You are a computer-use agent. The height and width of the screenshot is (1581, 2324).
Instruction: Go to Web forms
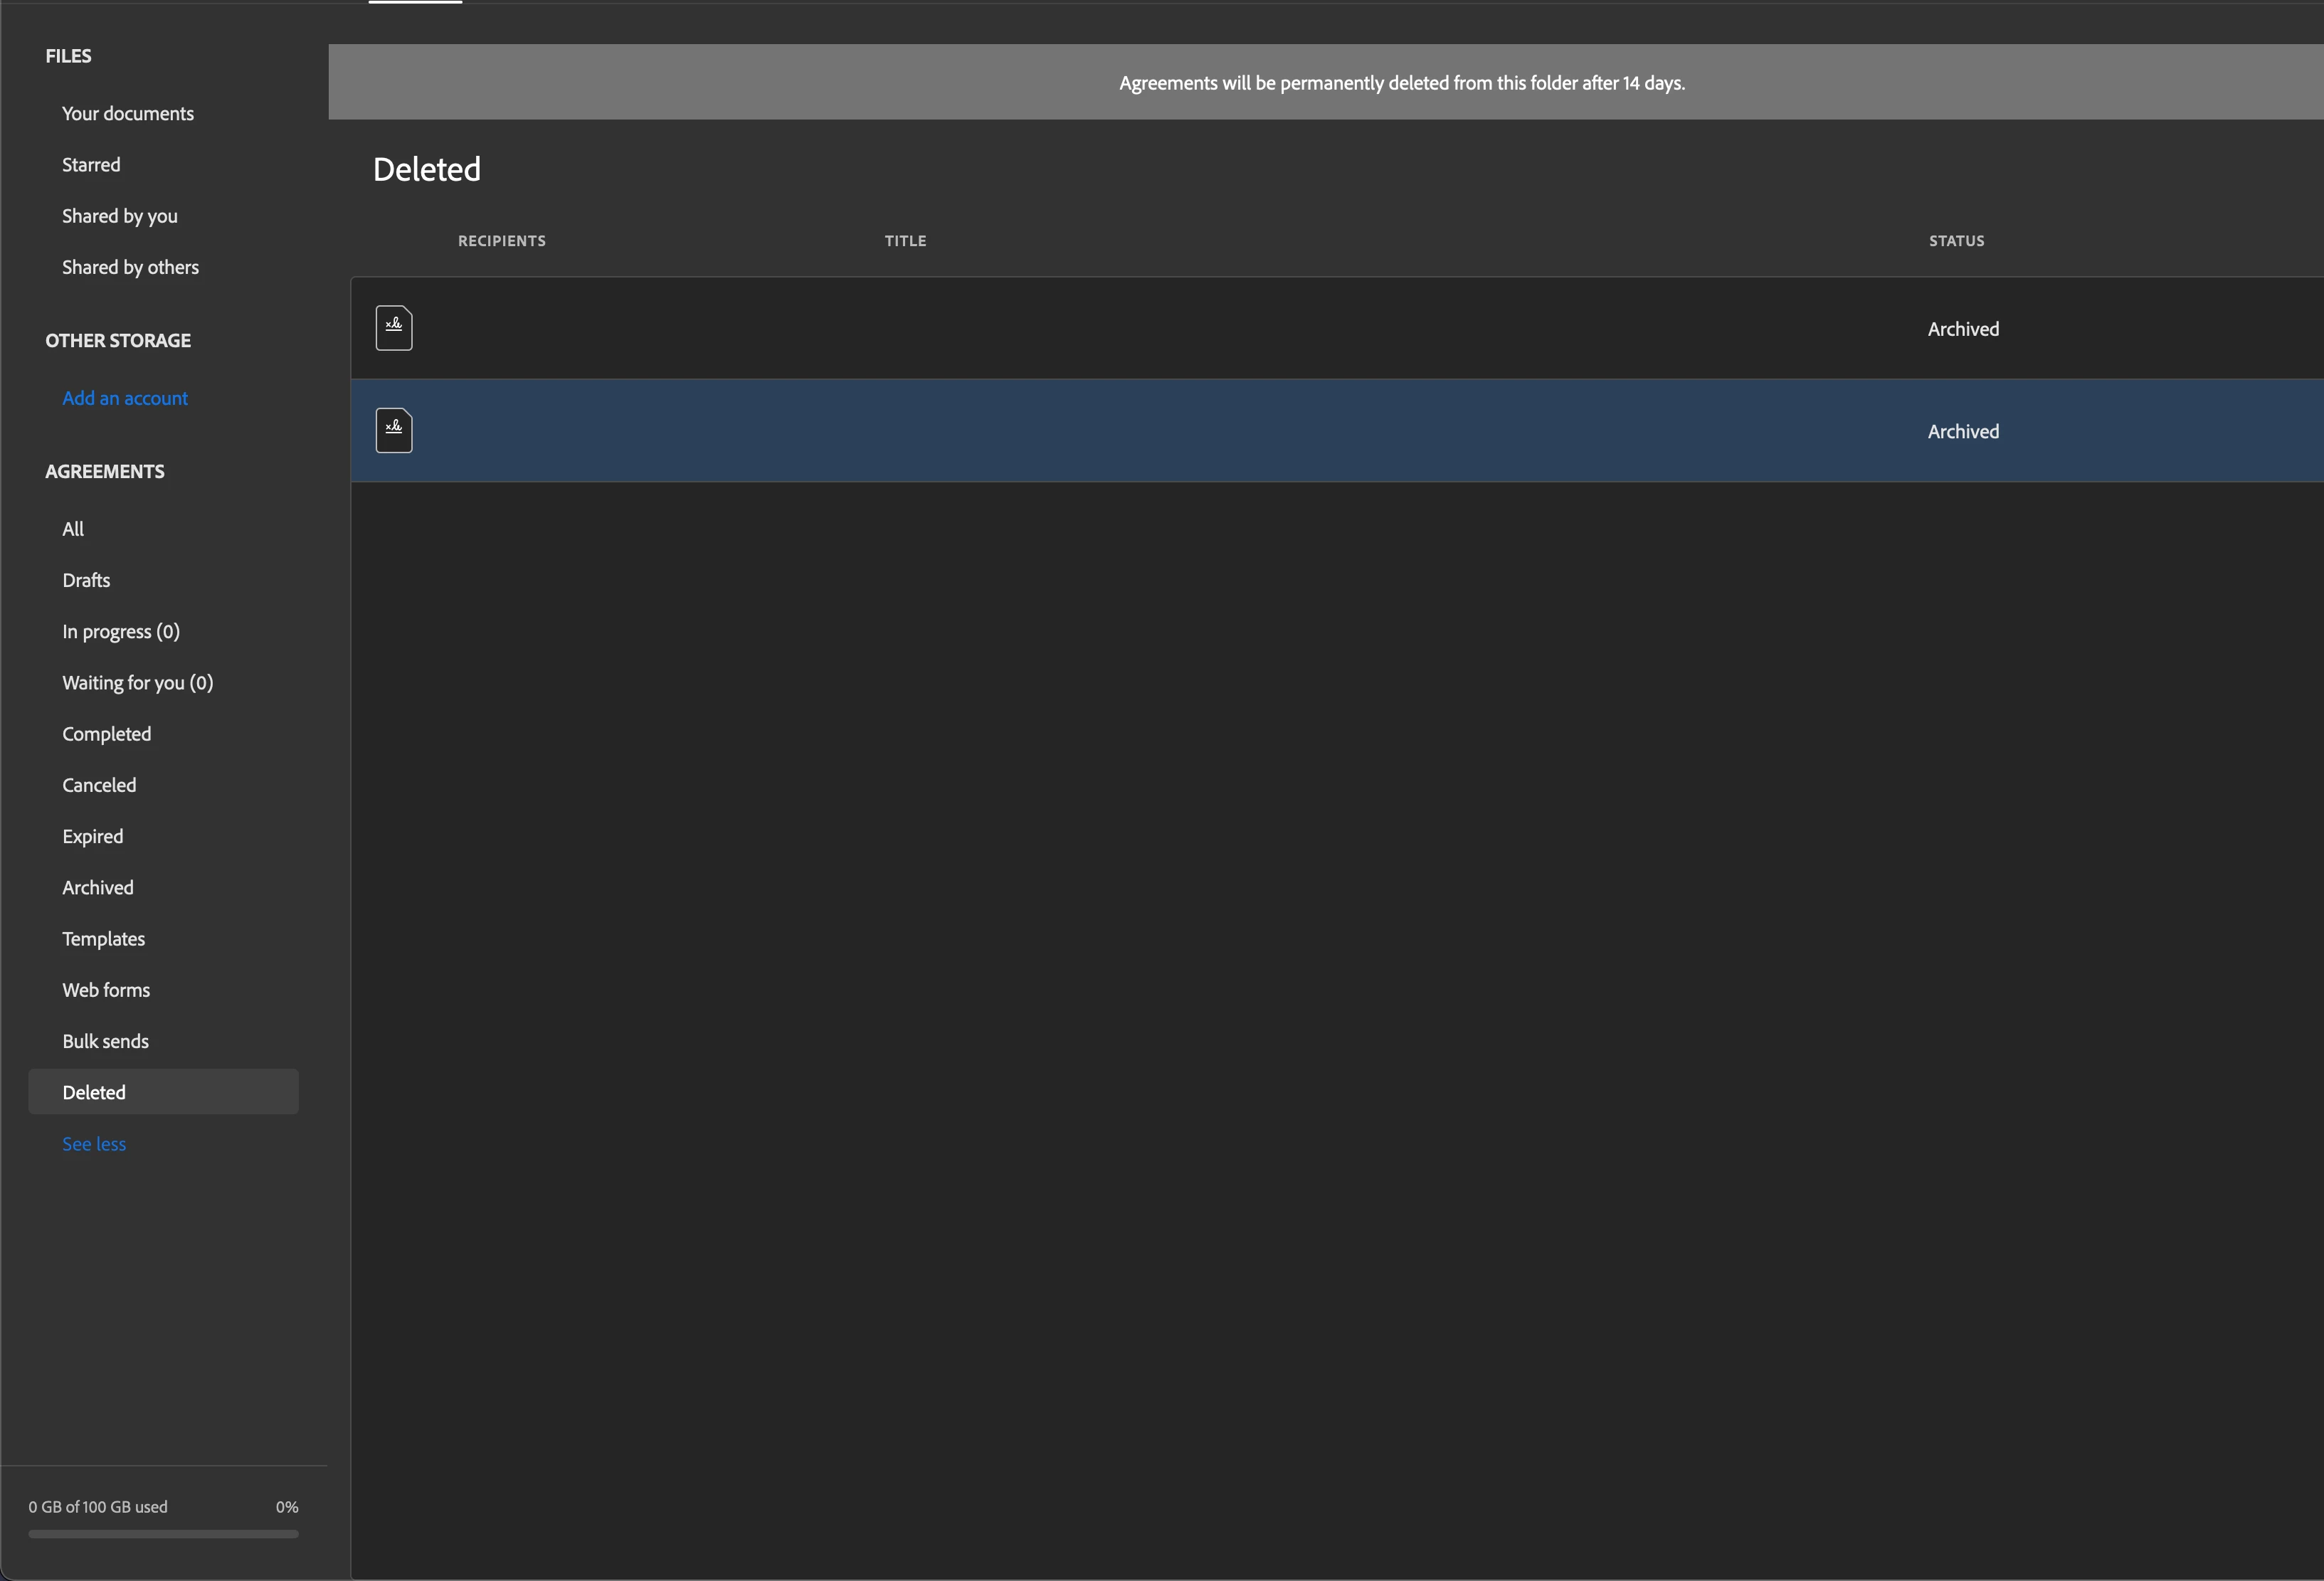[106, 990]
